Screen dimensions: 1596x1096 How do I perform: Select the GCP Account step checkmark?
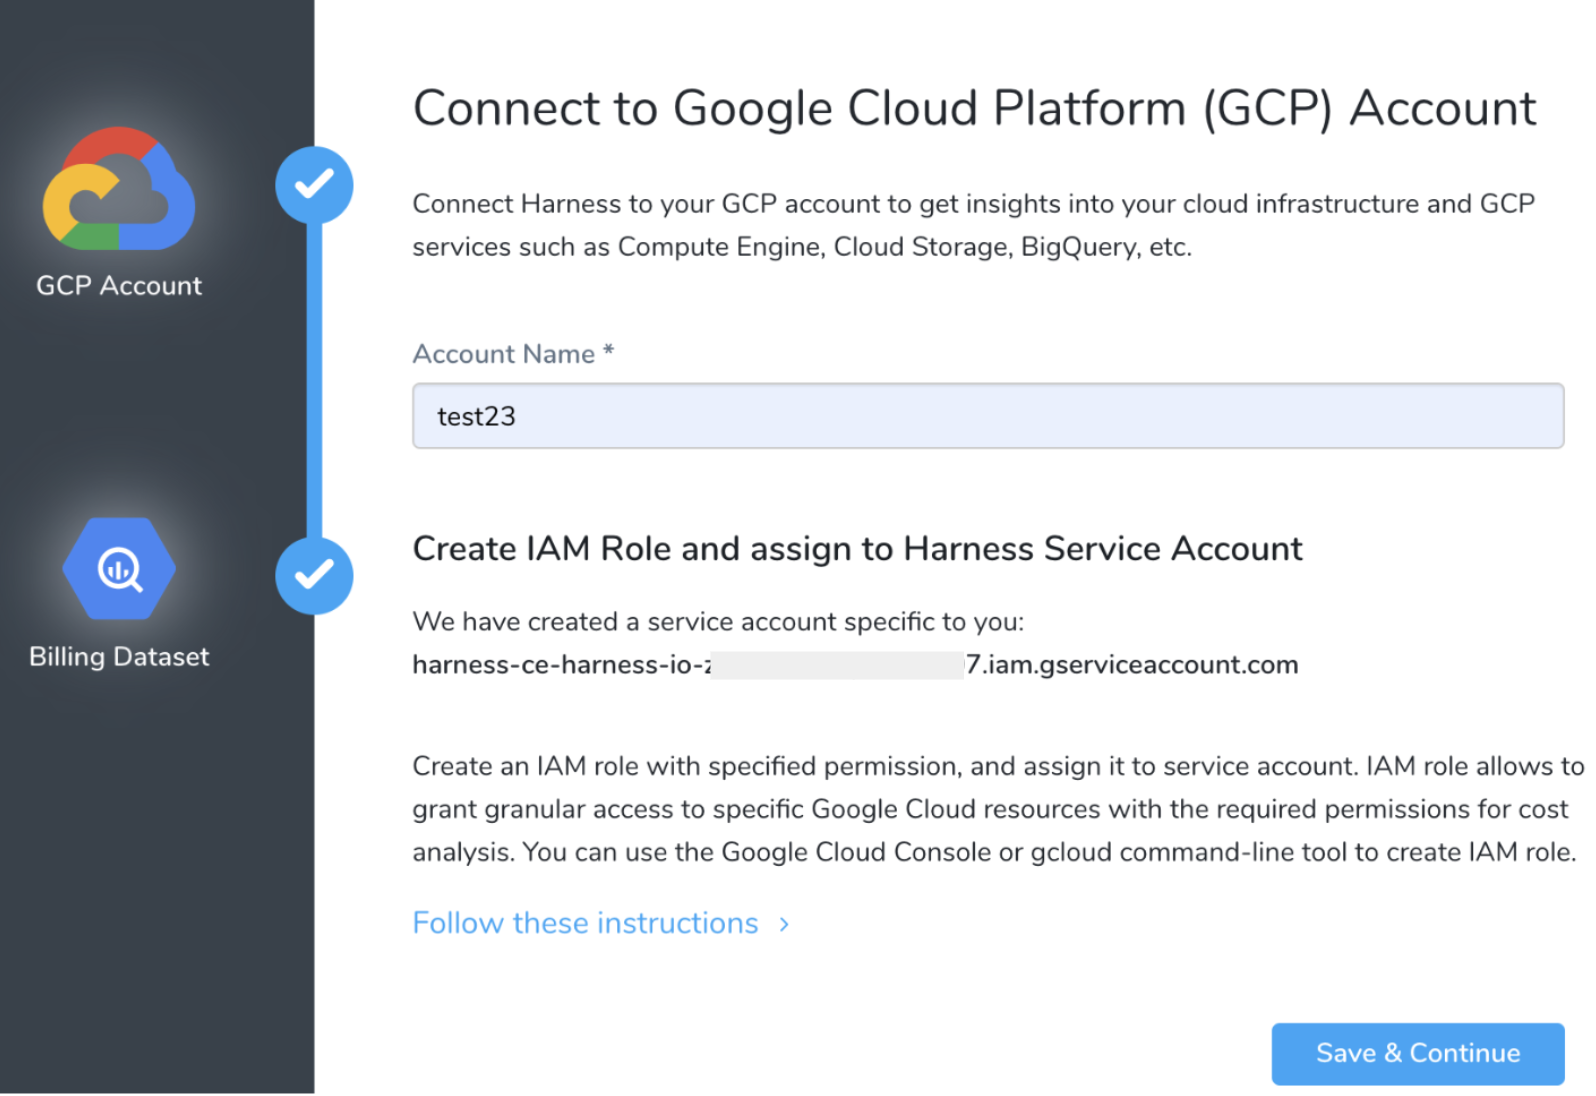pyautogui.click(x=314, y=185)
